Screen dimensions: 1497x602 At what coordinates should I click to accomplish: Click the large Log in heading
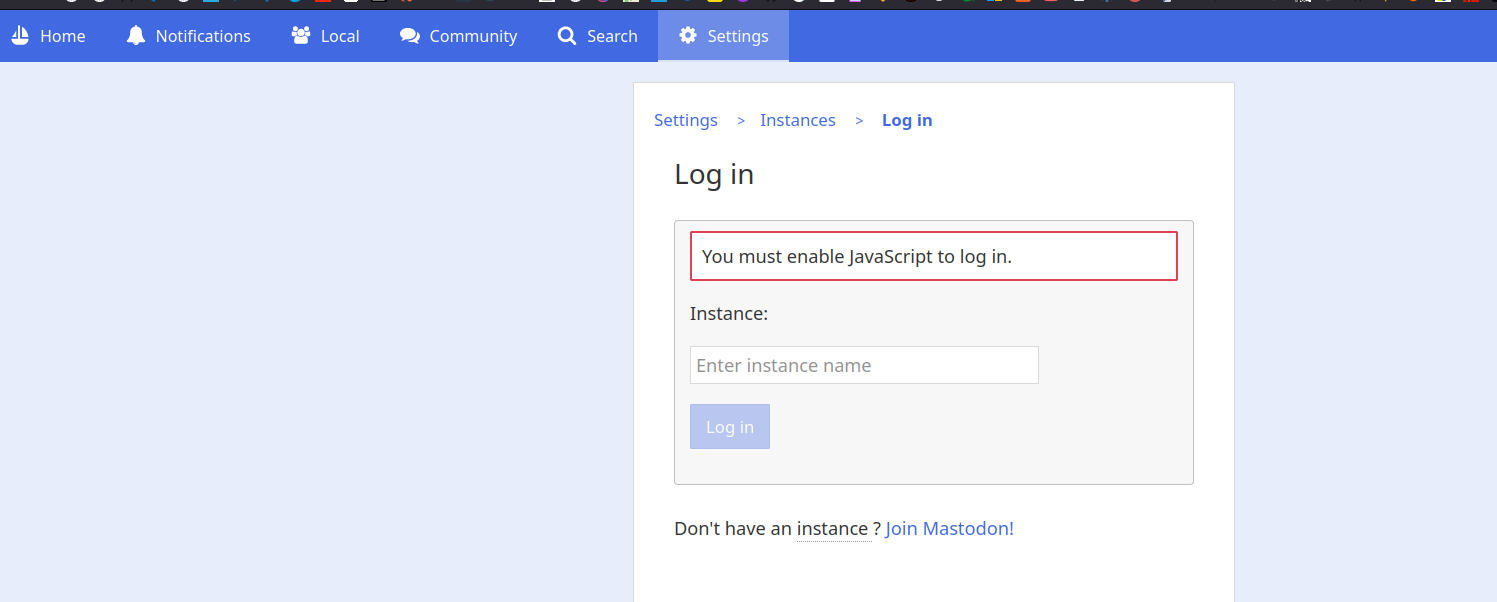714,175
